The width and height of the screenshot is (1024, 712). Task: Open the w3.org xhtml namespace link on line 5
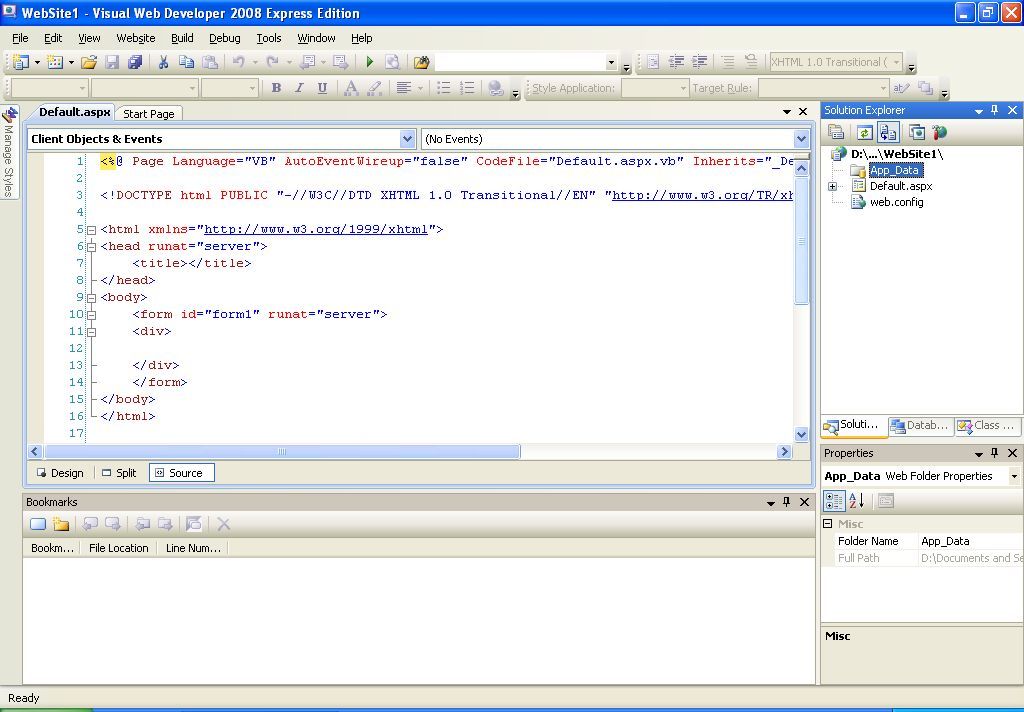click(x=316, y=229)
